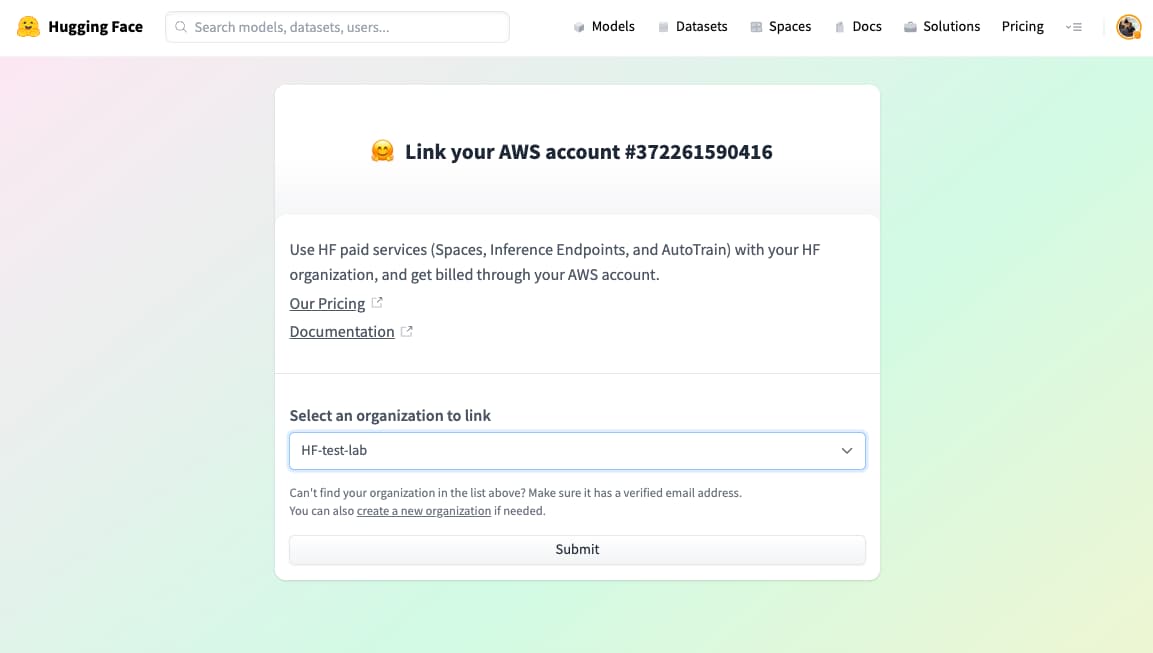Open the HF-test-lab organization dropdown

point(577,451)
